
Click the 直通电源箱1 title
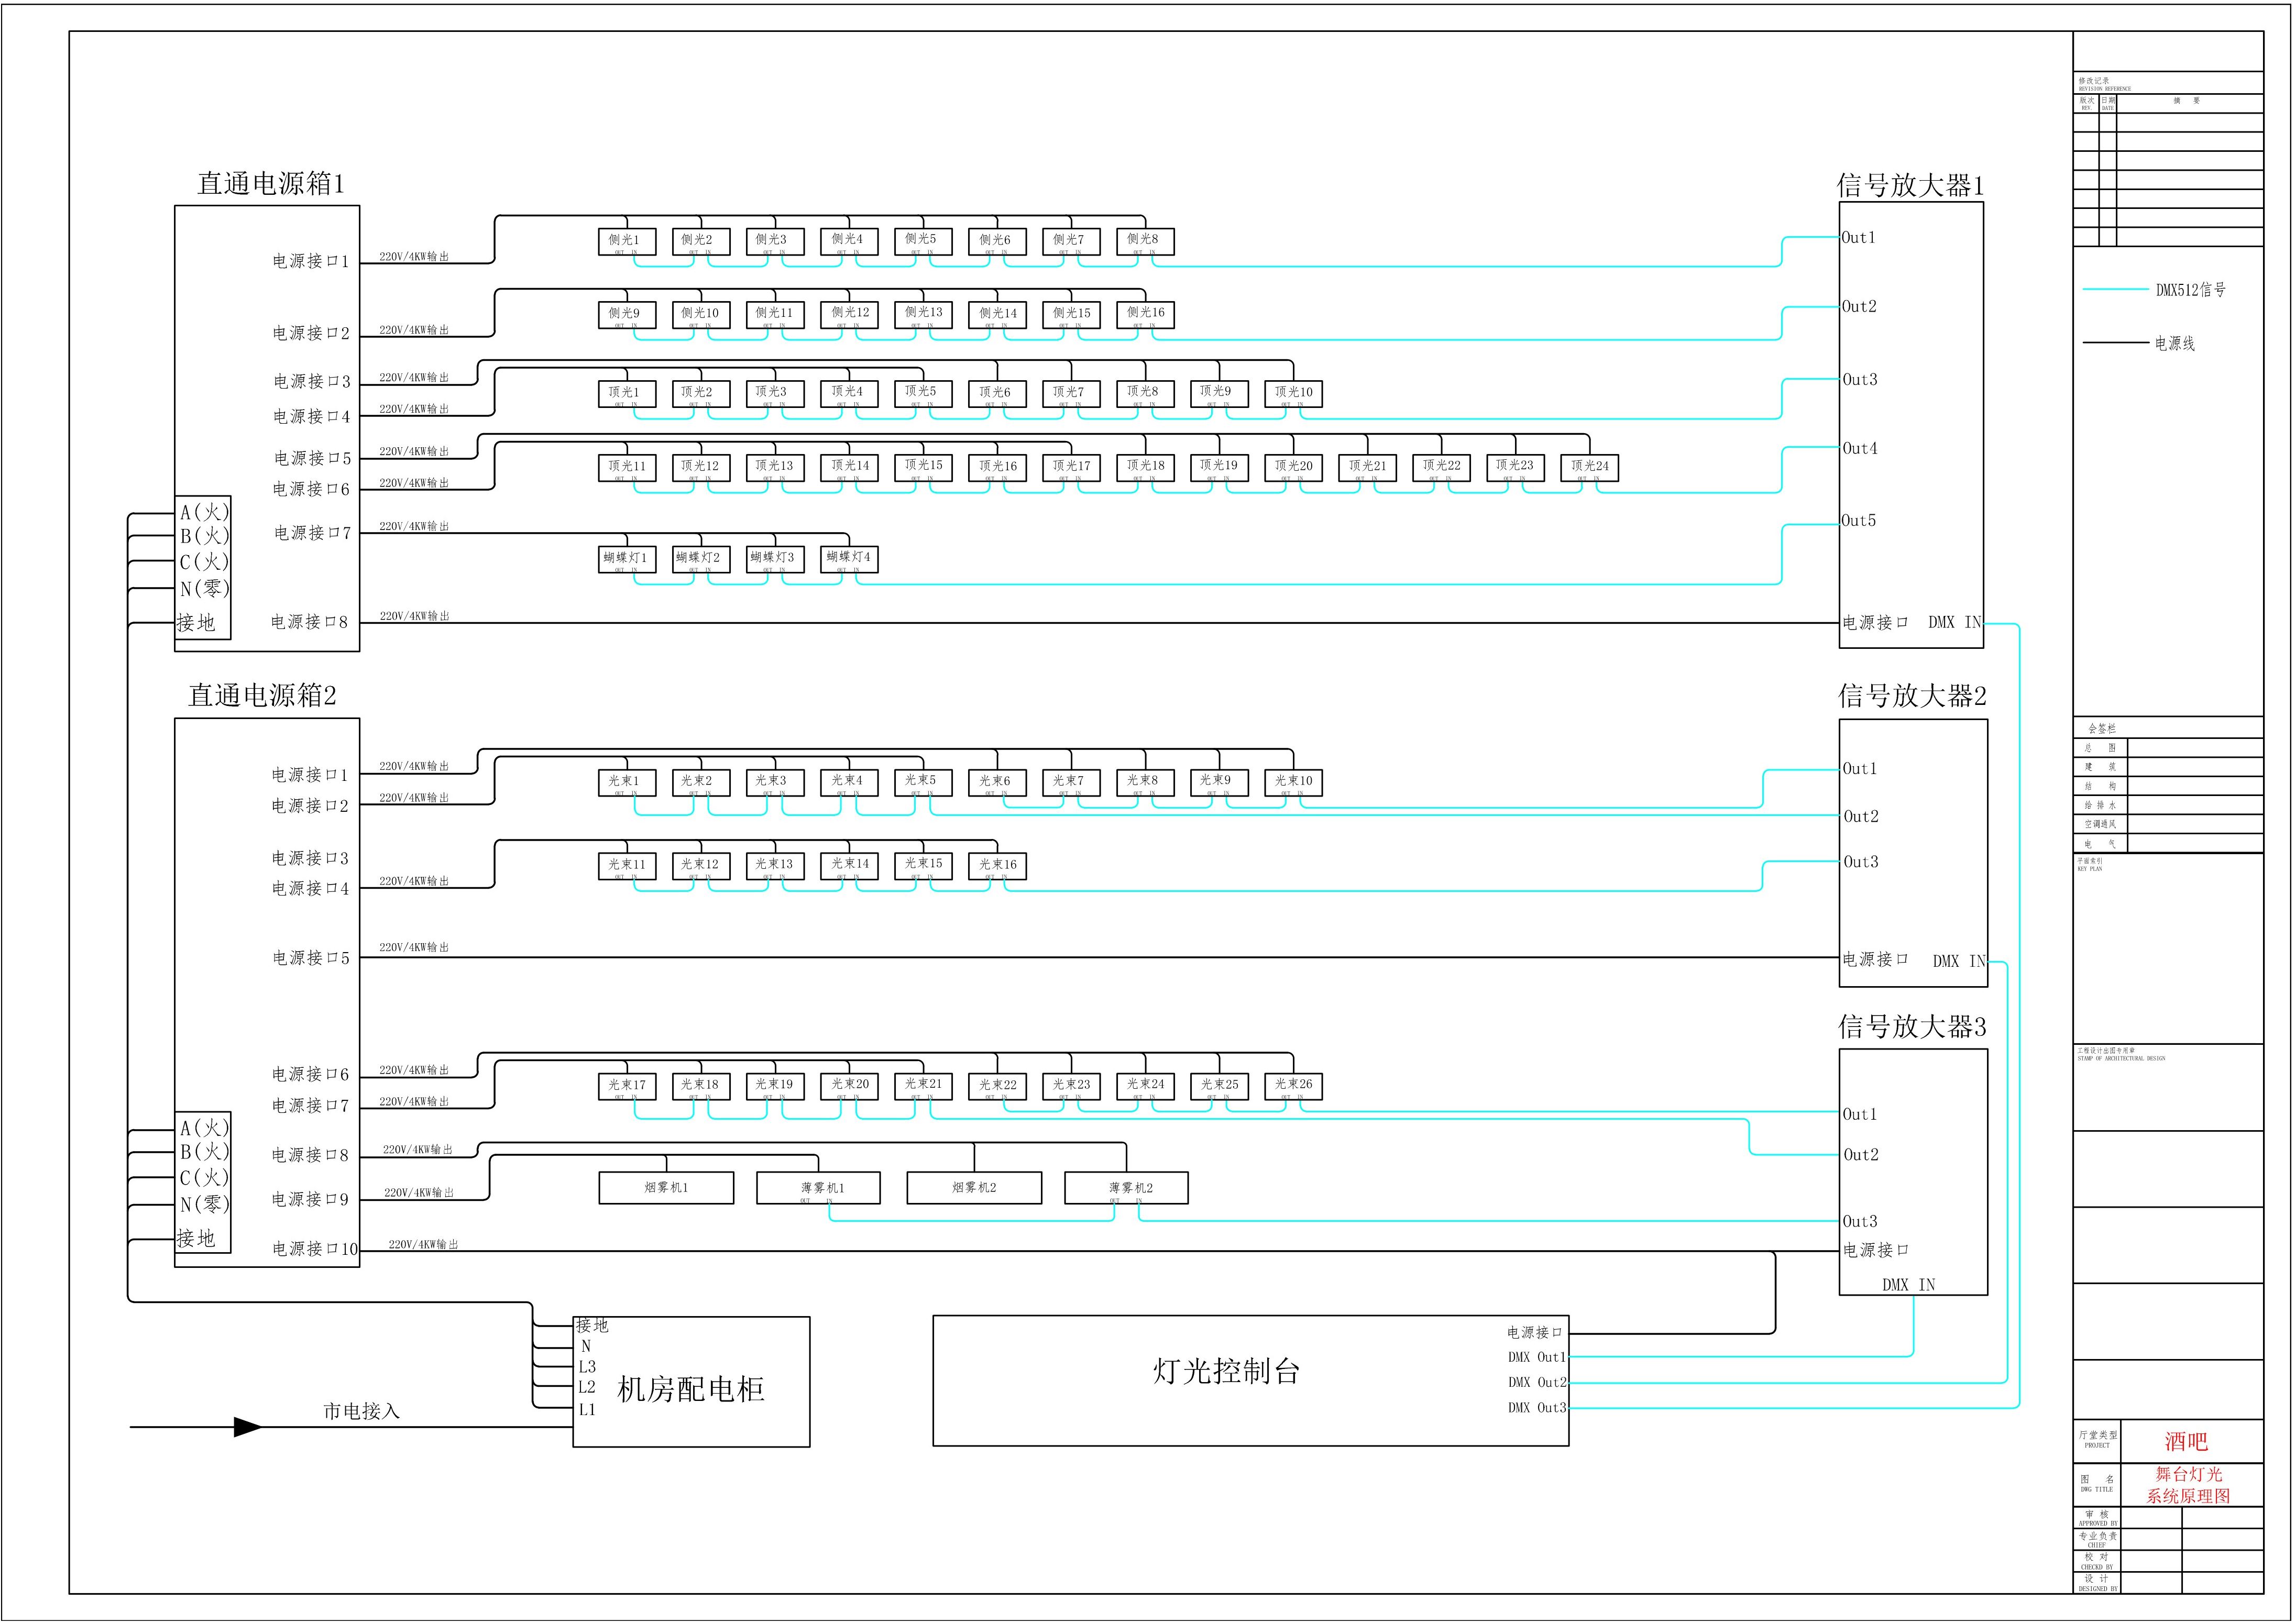click(270, 184)
